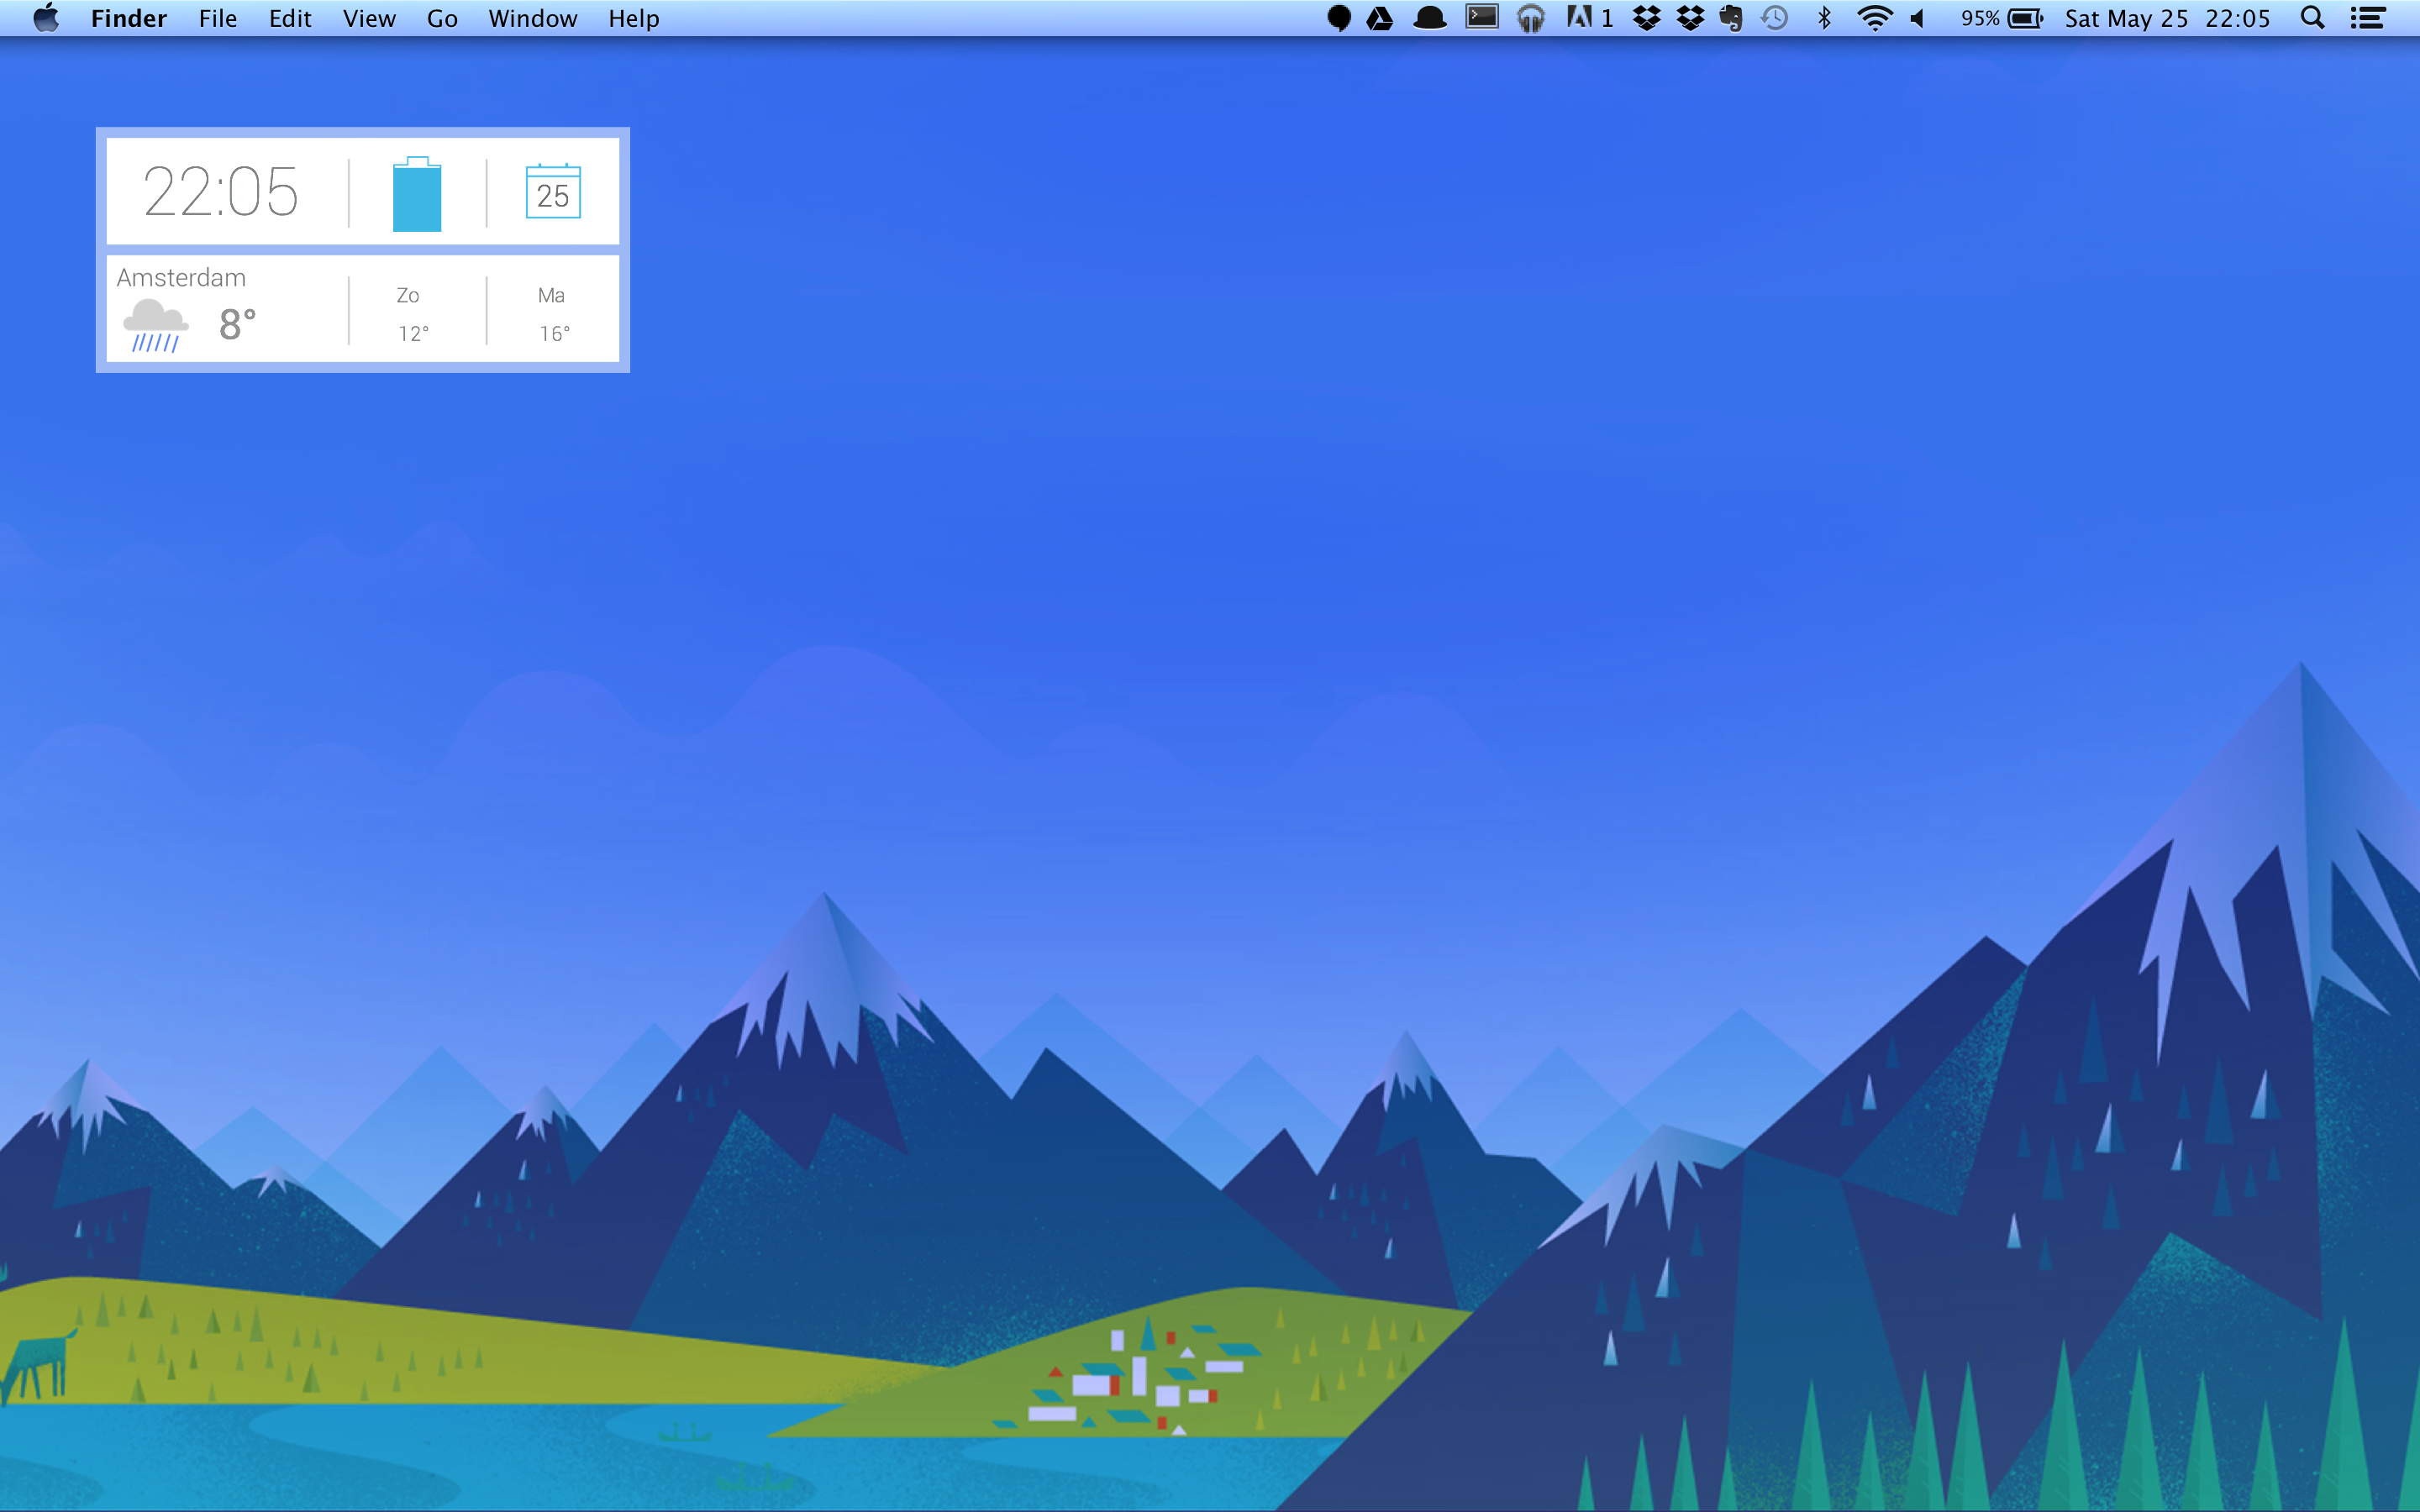The image size is (2420, 1512).
Task: Open the Adobe notifications menu bar icon
Action: [x=1590, y=18]
